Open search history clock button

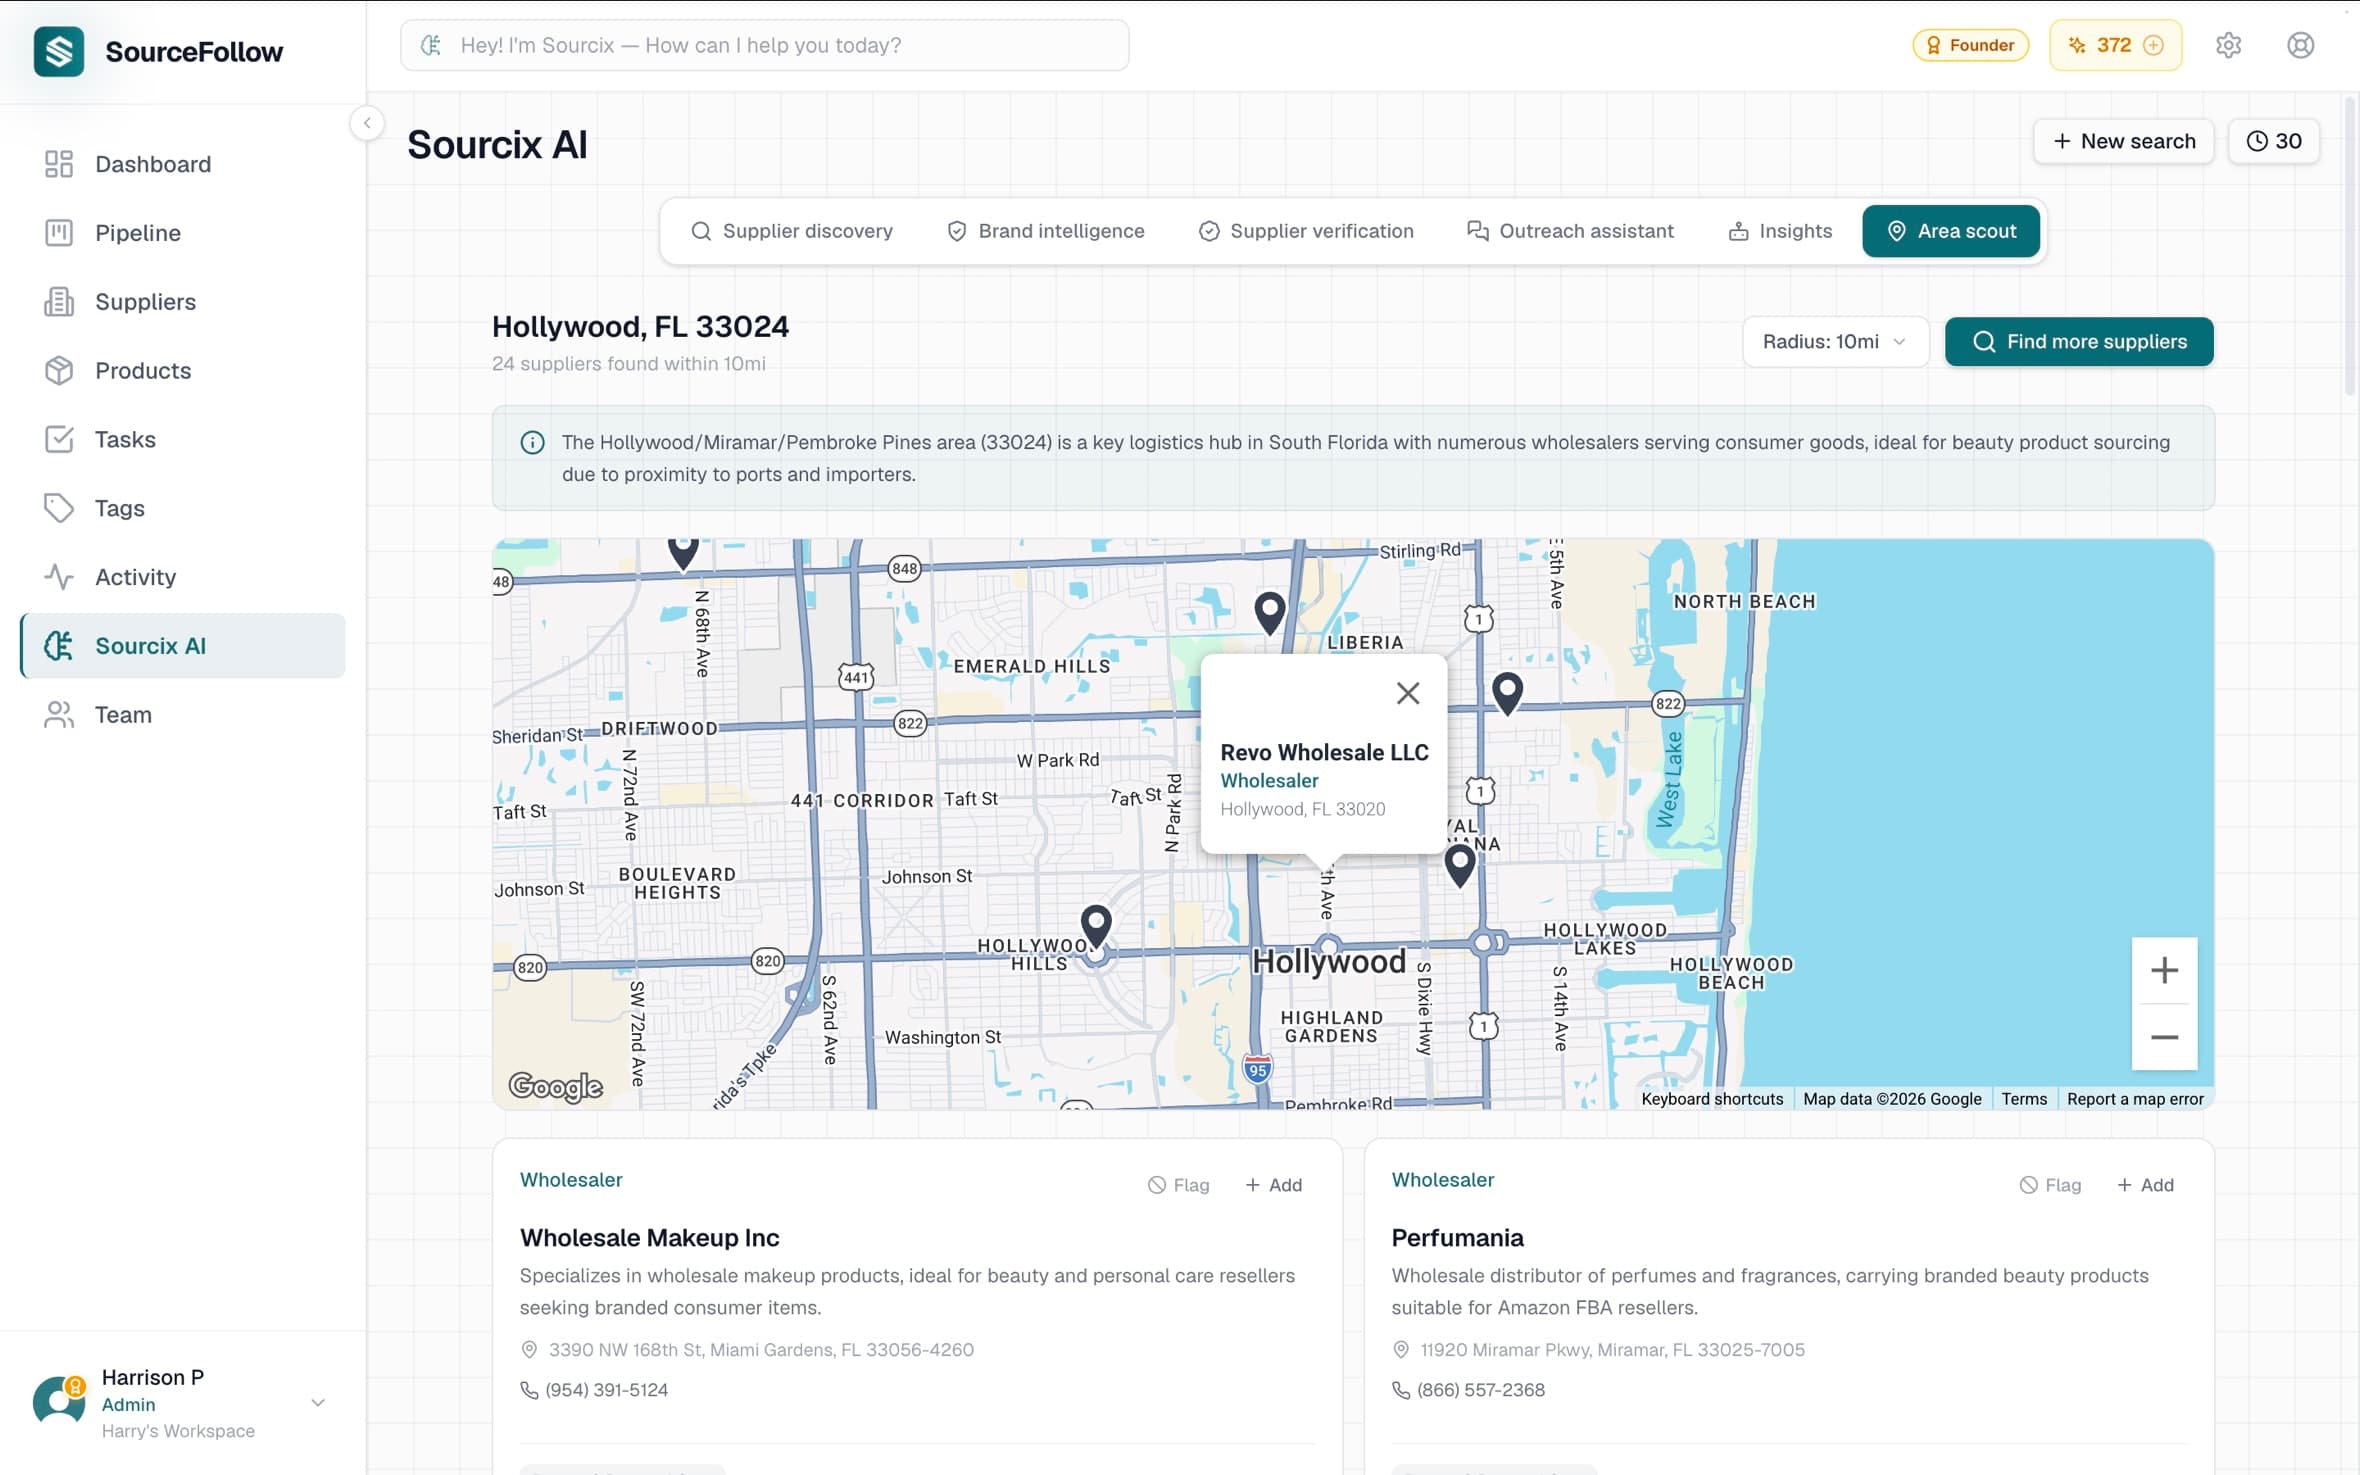pos(2273,141)
